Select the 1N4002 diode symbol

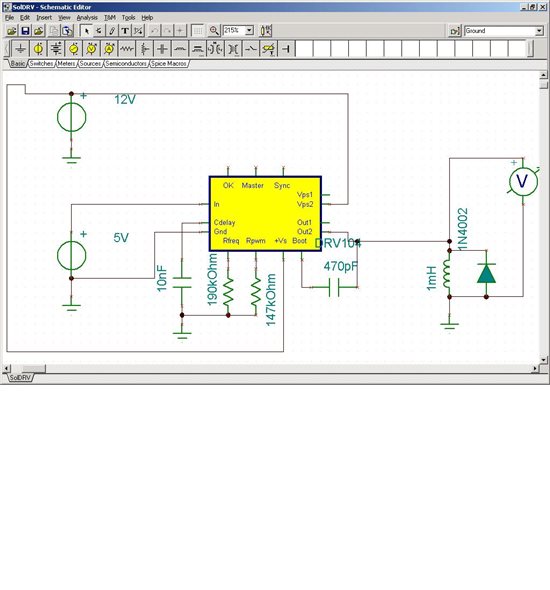pos(486,274)
